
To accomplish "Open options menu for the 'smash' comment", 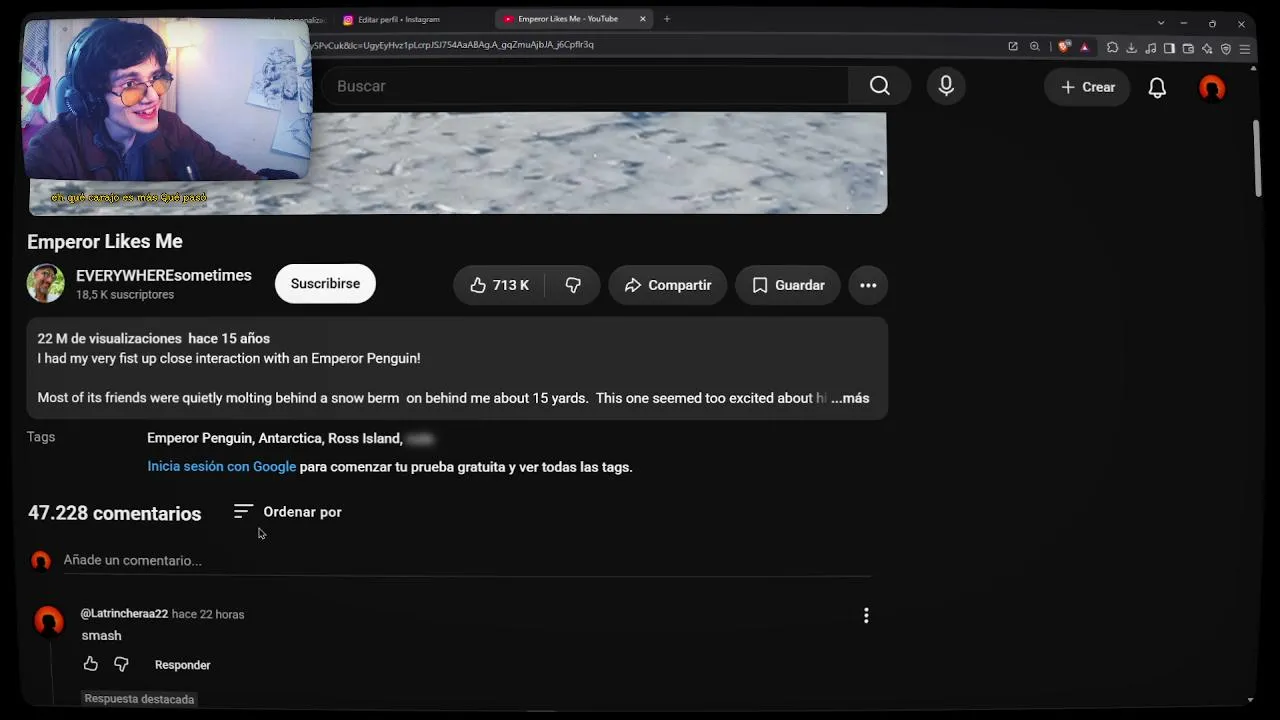I will tap(866, 616).
